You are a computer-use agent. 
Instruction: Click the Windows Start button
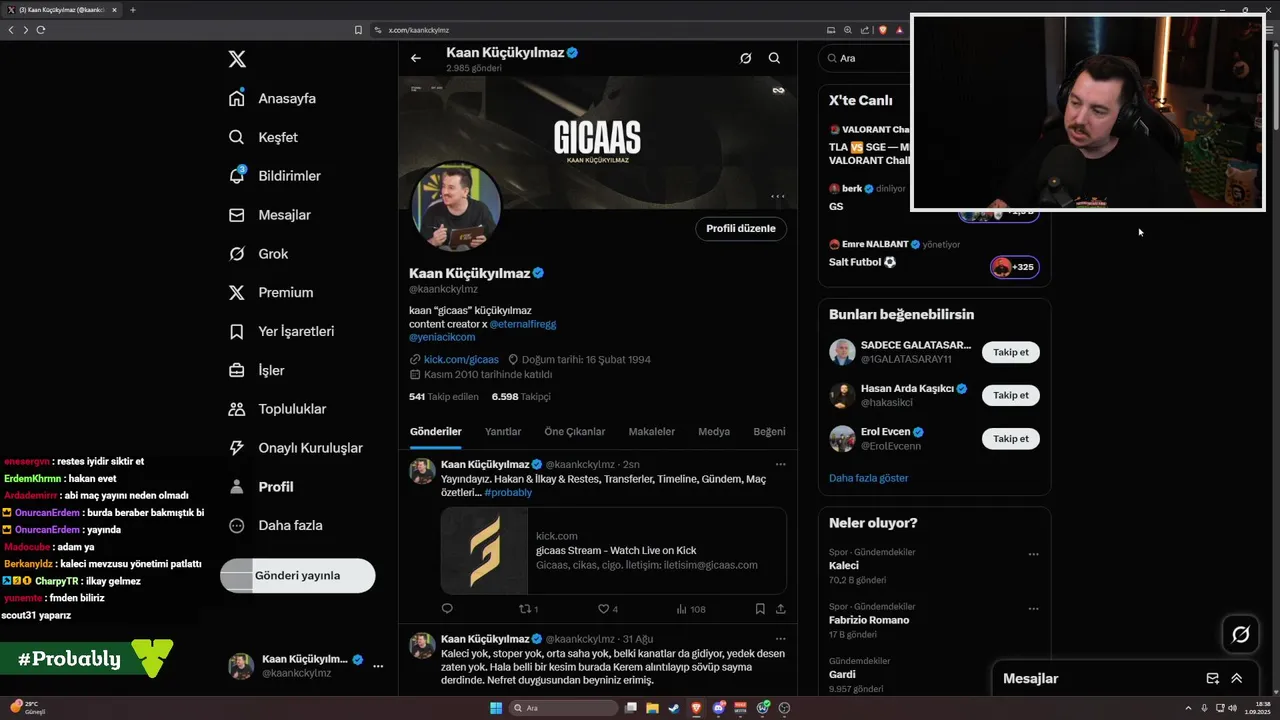click(496, 708)
